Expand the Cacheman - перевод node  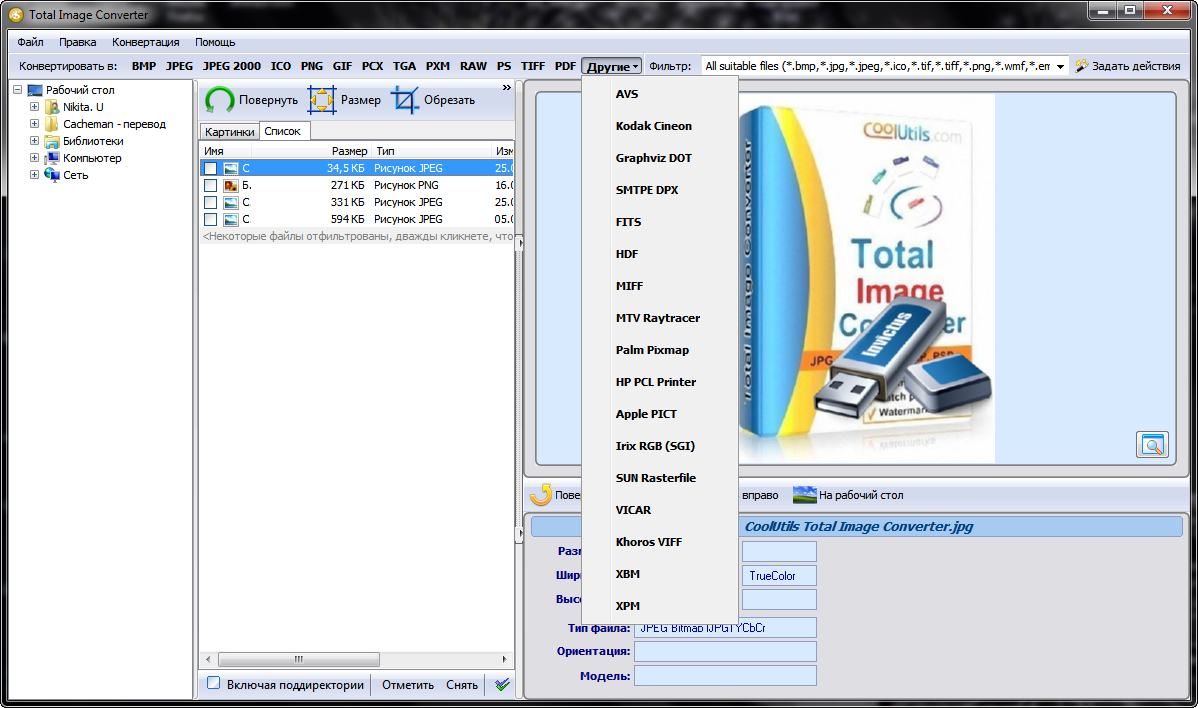pyautogui.click(x=34, y=124)
